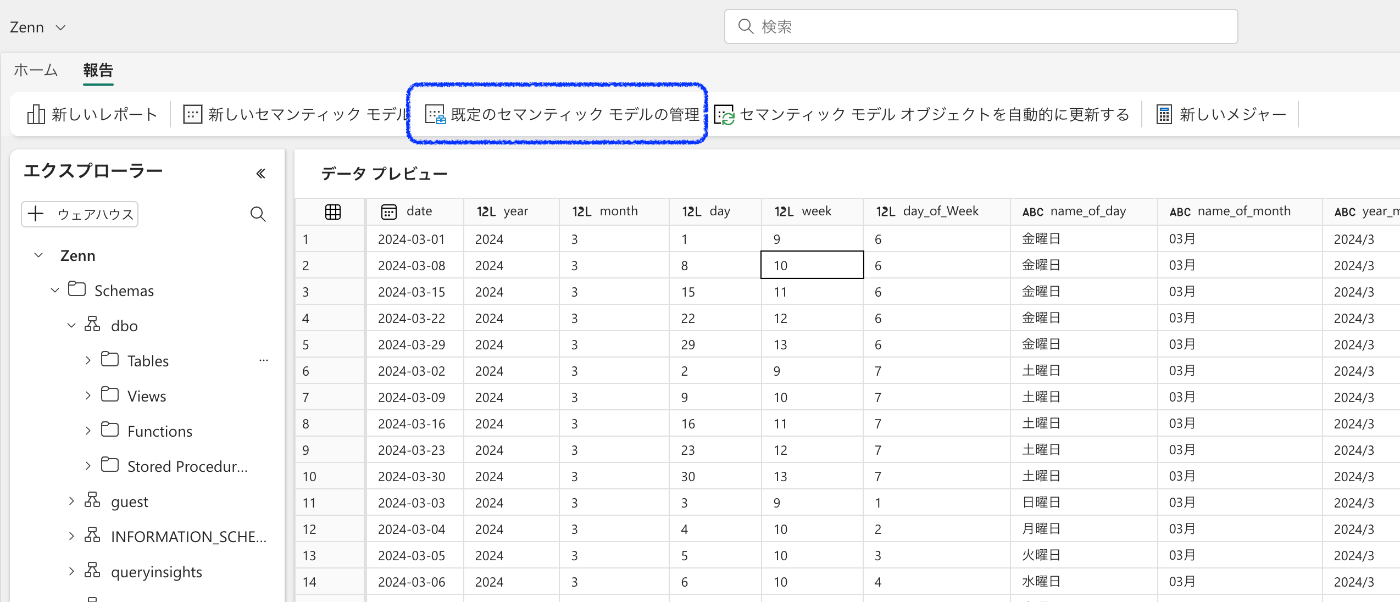
Task: Click the grid icon in the preview header corner
Action: pos(333,211)
